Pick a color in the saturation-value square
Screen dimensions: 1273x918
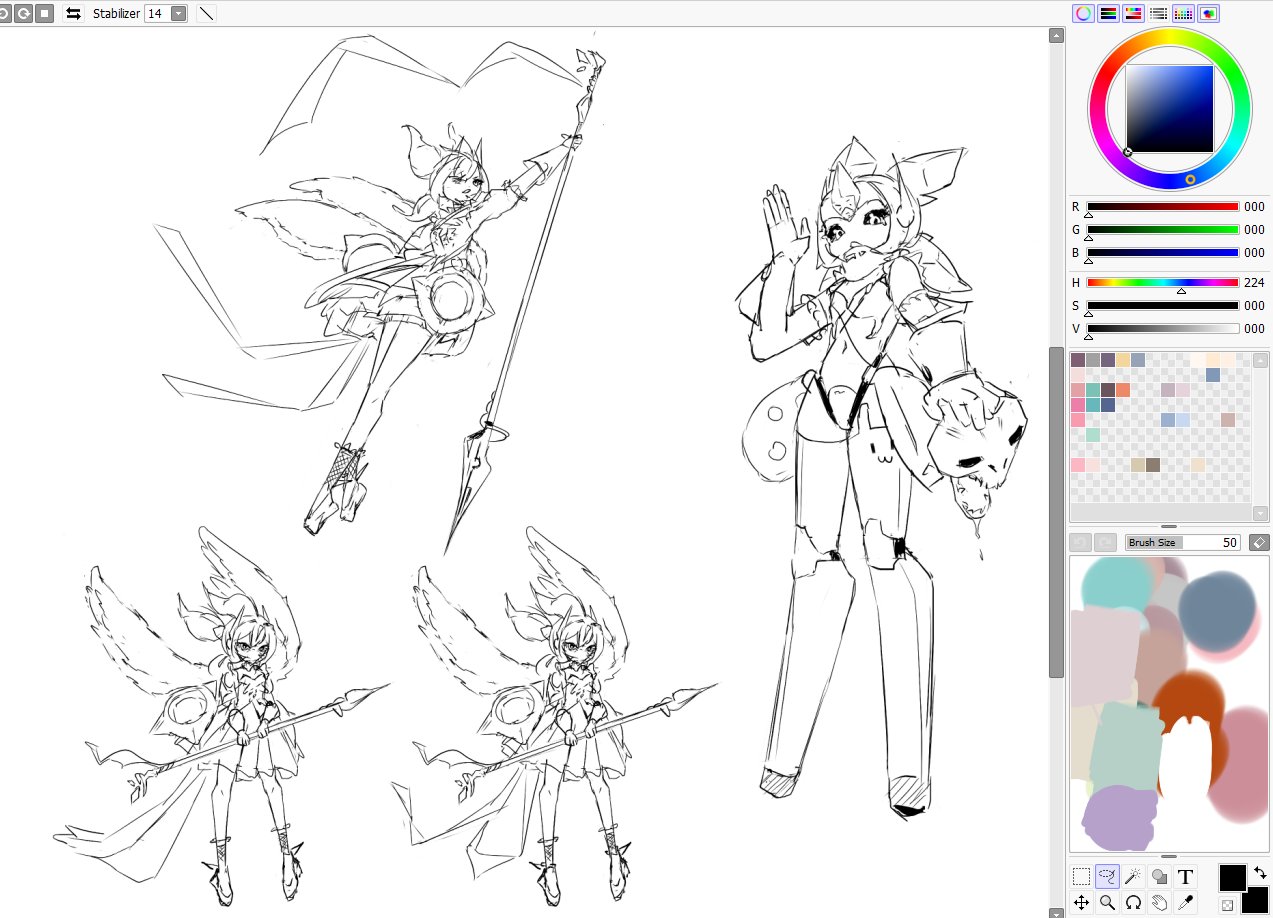coord(1169,109)
